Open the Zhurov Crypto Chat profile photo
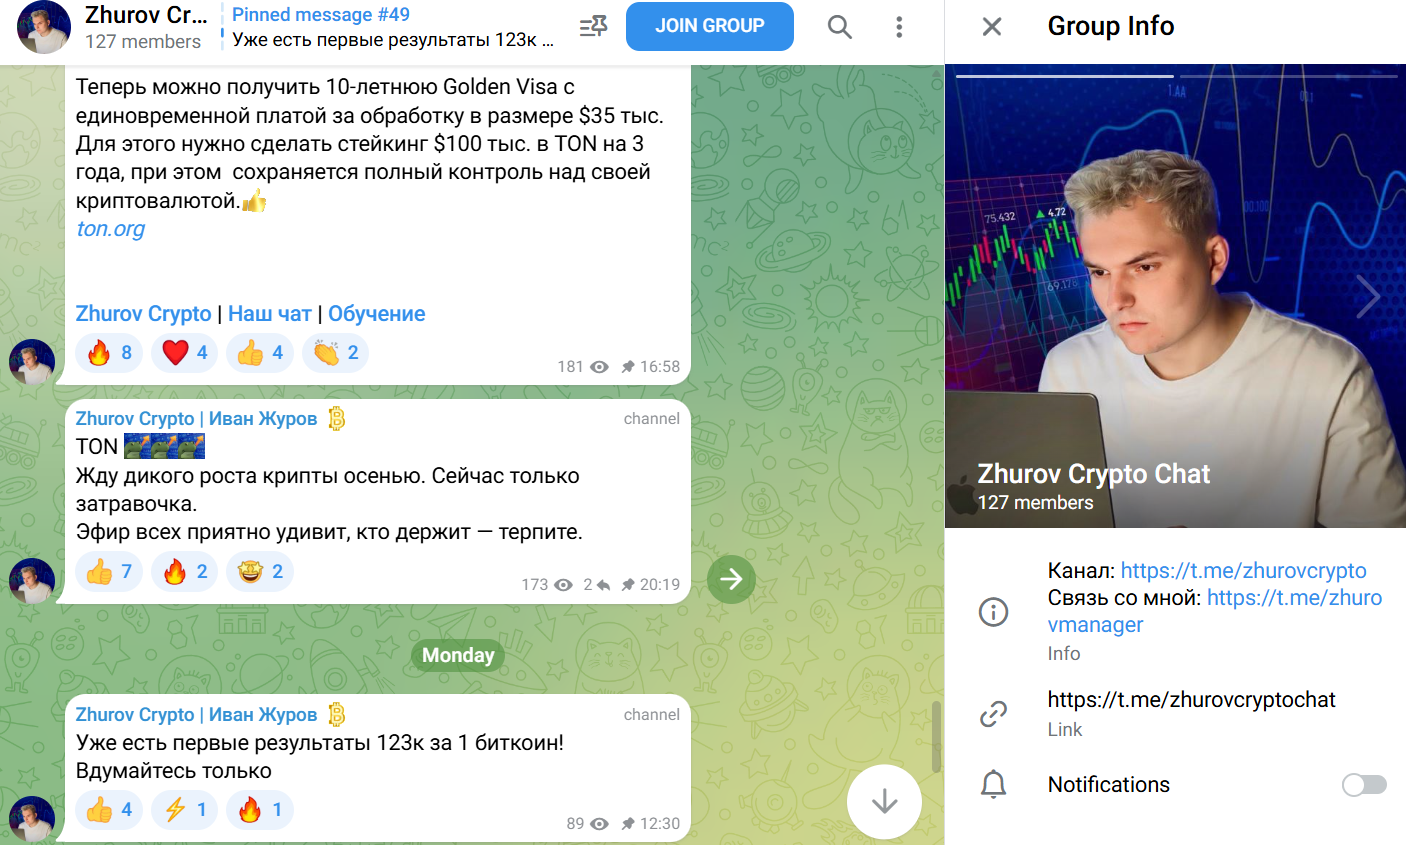The width and height of the screenshot is (1406, 845). click(1175, 296)
